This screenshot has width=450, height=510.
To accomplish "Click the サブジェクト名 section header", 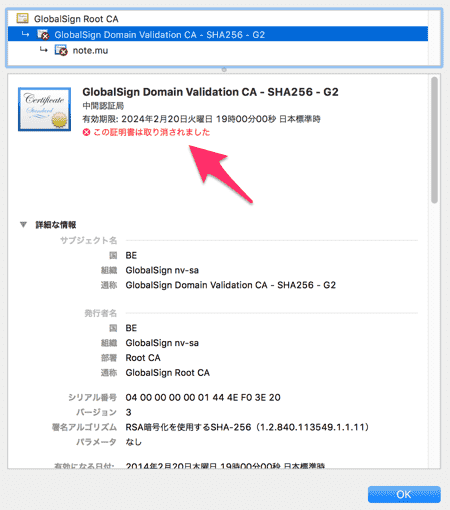I will 88,240.
